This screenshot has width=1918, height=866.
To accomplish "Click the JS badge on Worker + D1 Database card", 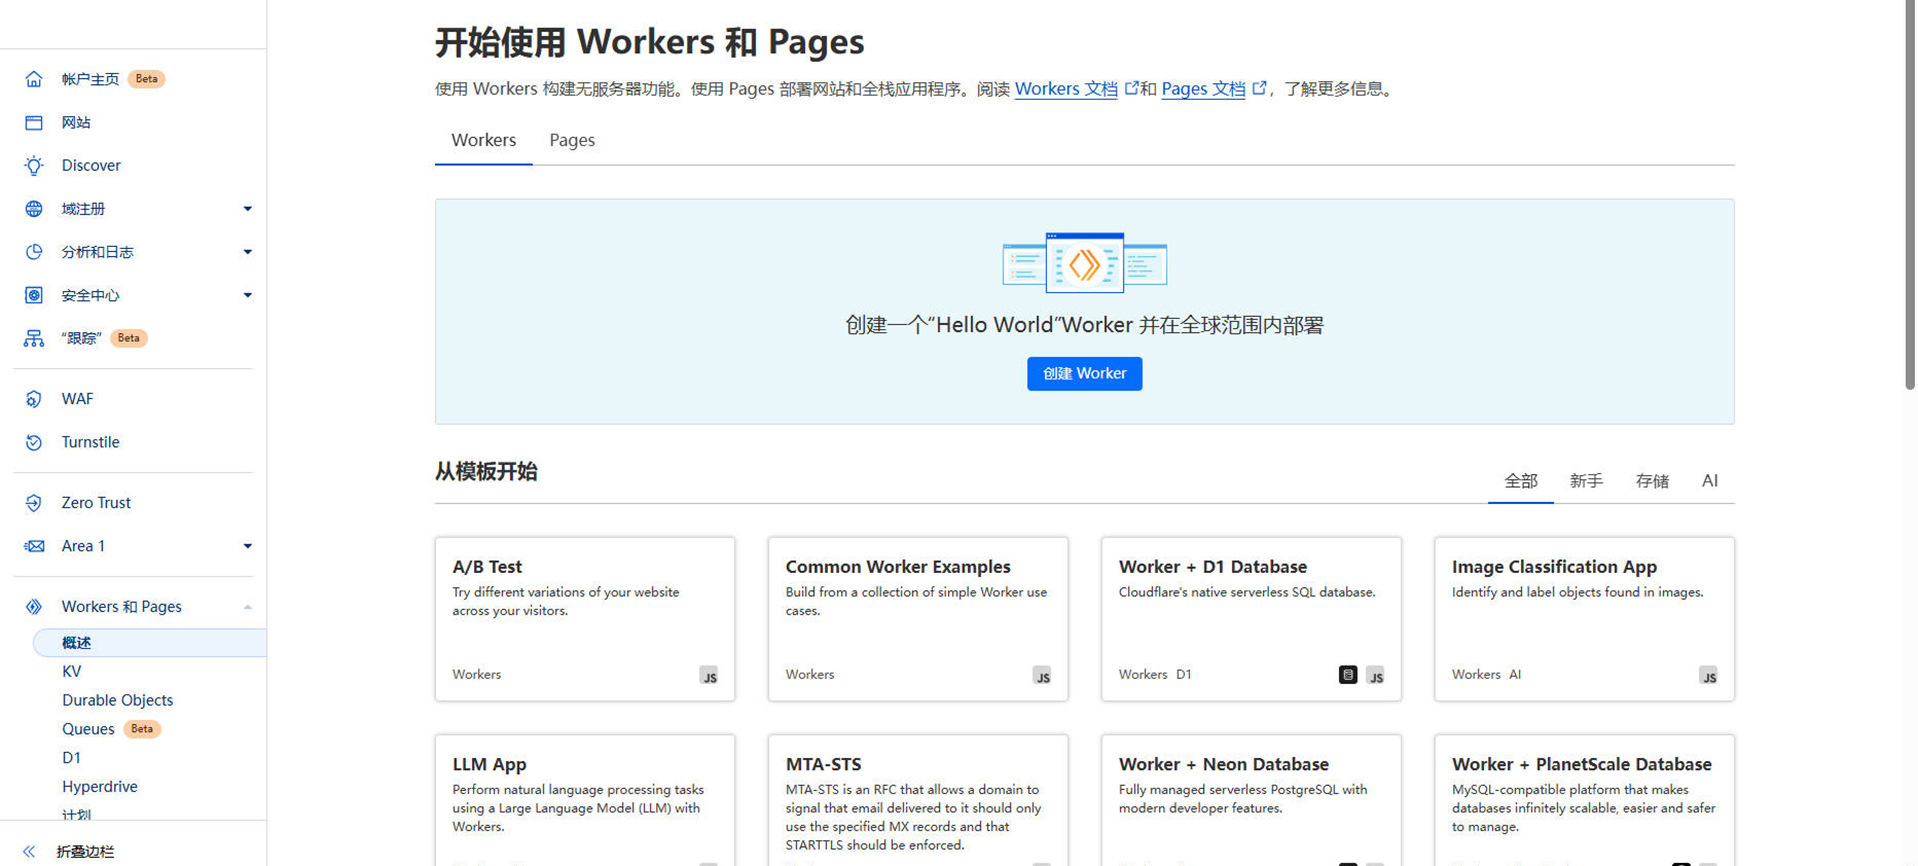I will 1376,676.
